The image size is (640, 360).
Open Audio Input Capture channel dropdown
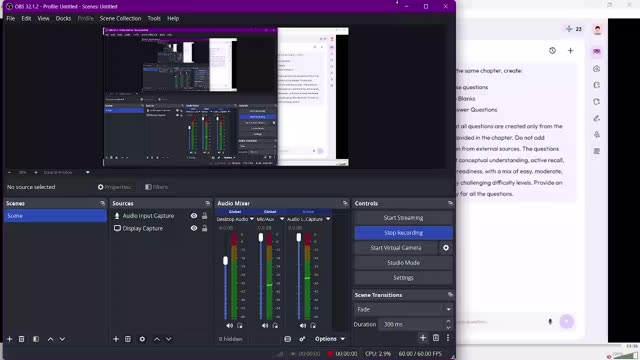[x=328, y=219]
